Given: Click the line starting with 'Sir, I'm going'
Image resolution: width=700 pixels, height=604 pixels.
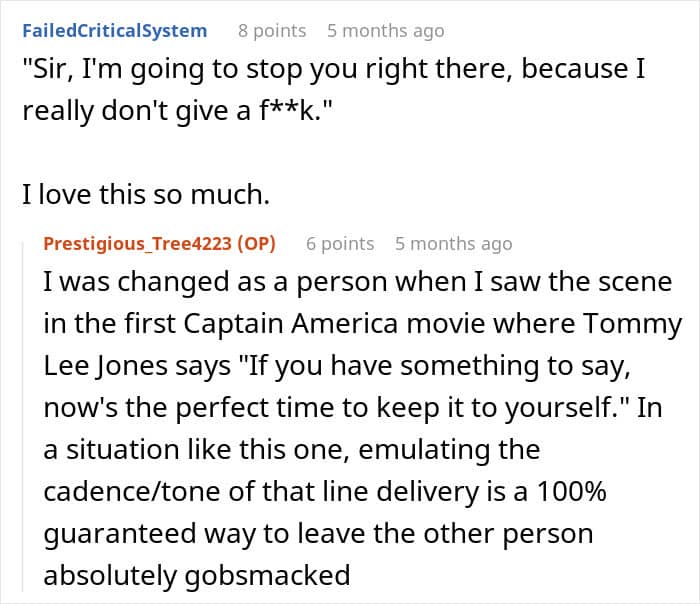Looking at the screenshot, I should (x=334, y=69).
